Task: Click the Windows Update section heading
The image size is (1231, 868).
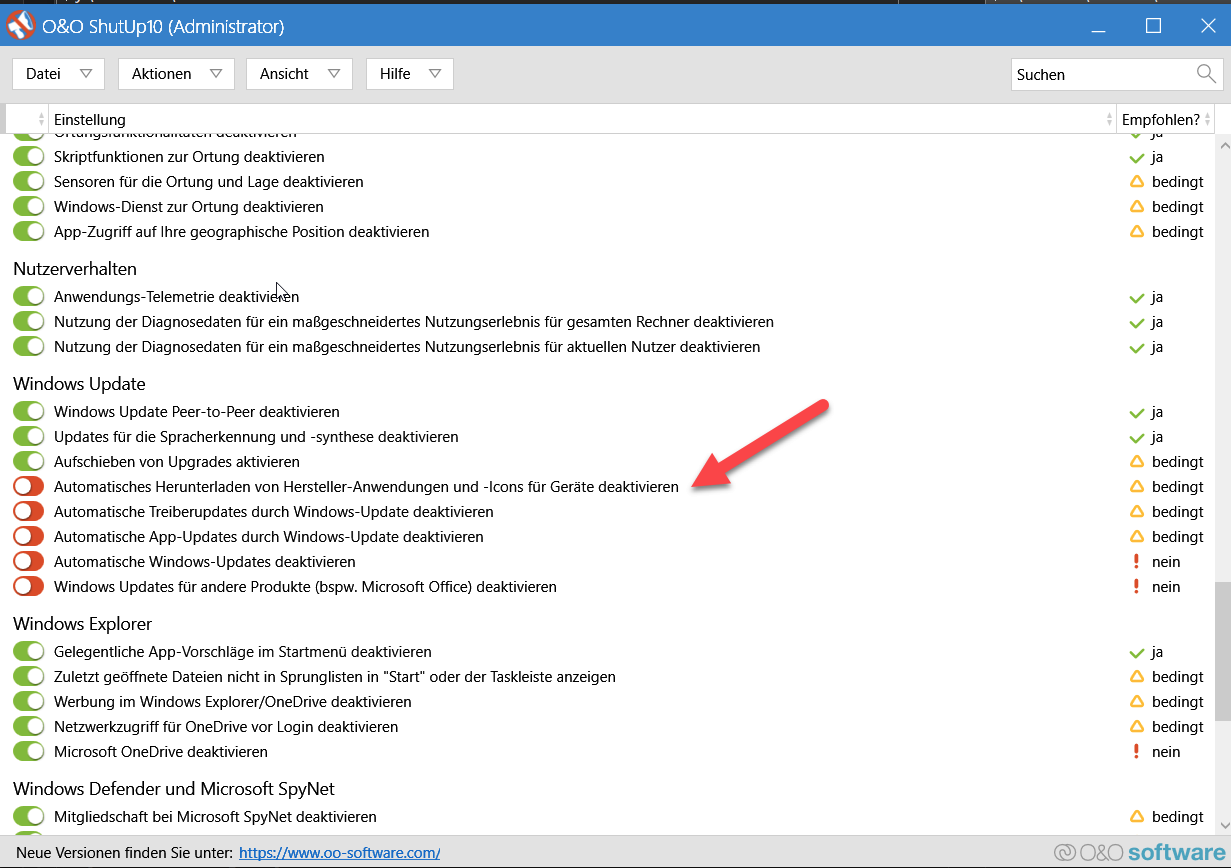Action: click(x=79, y=384)
